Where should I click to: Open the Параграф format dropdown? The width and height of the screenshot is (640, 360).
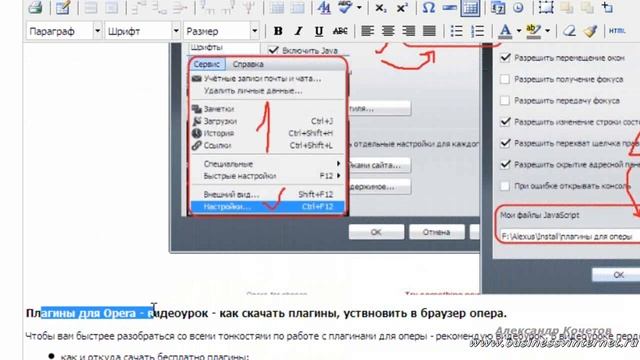(64, 31)
